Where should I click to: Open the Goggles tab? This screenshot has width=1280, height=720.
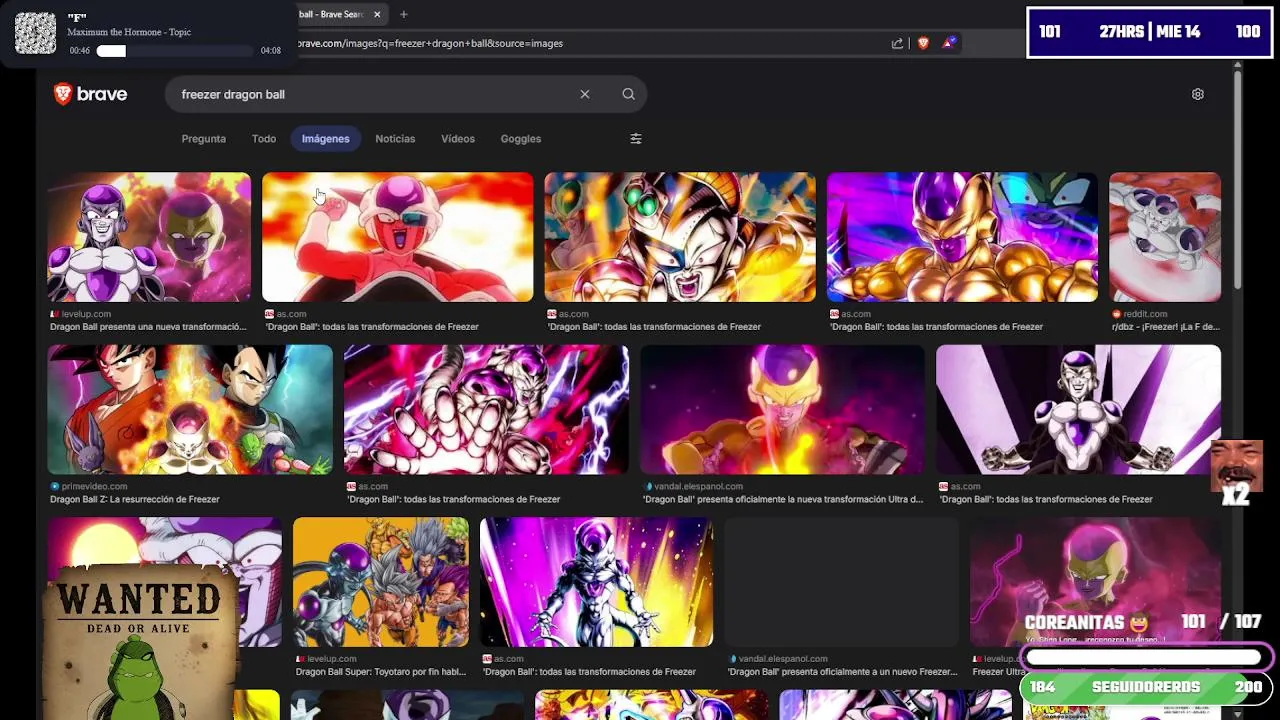(521, 139)
